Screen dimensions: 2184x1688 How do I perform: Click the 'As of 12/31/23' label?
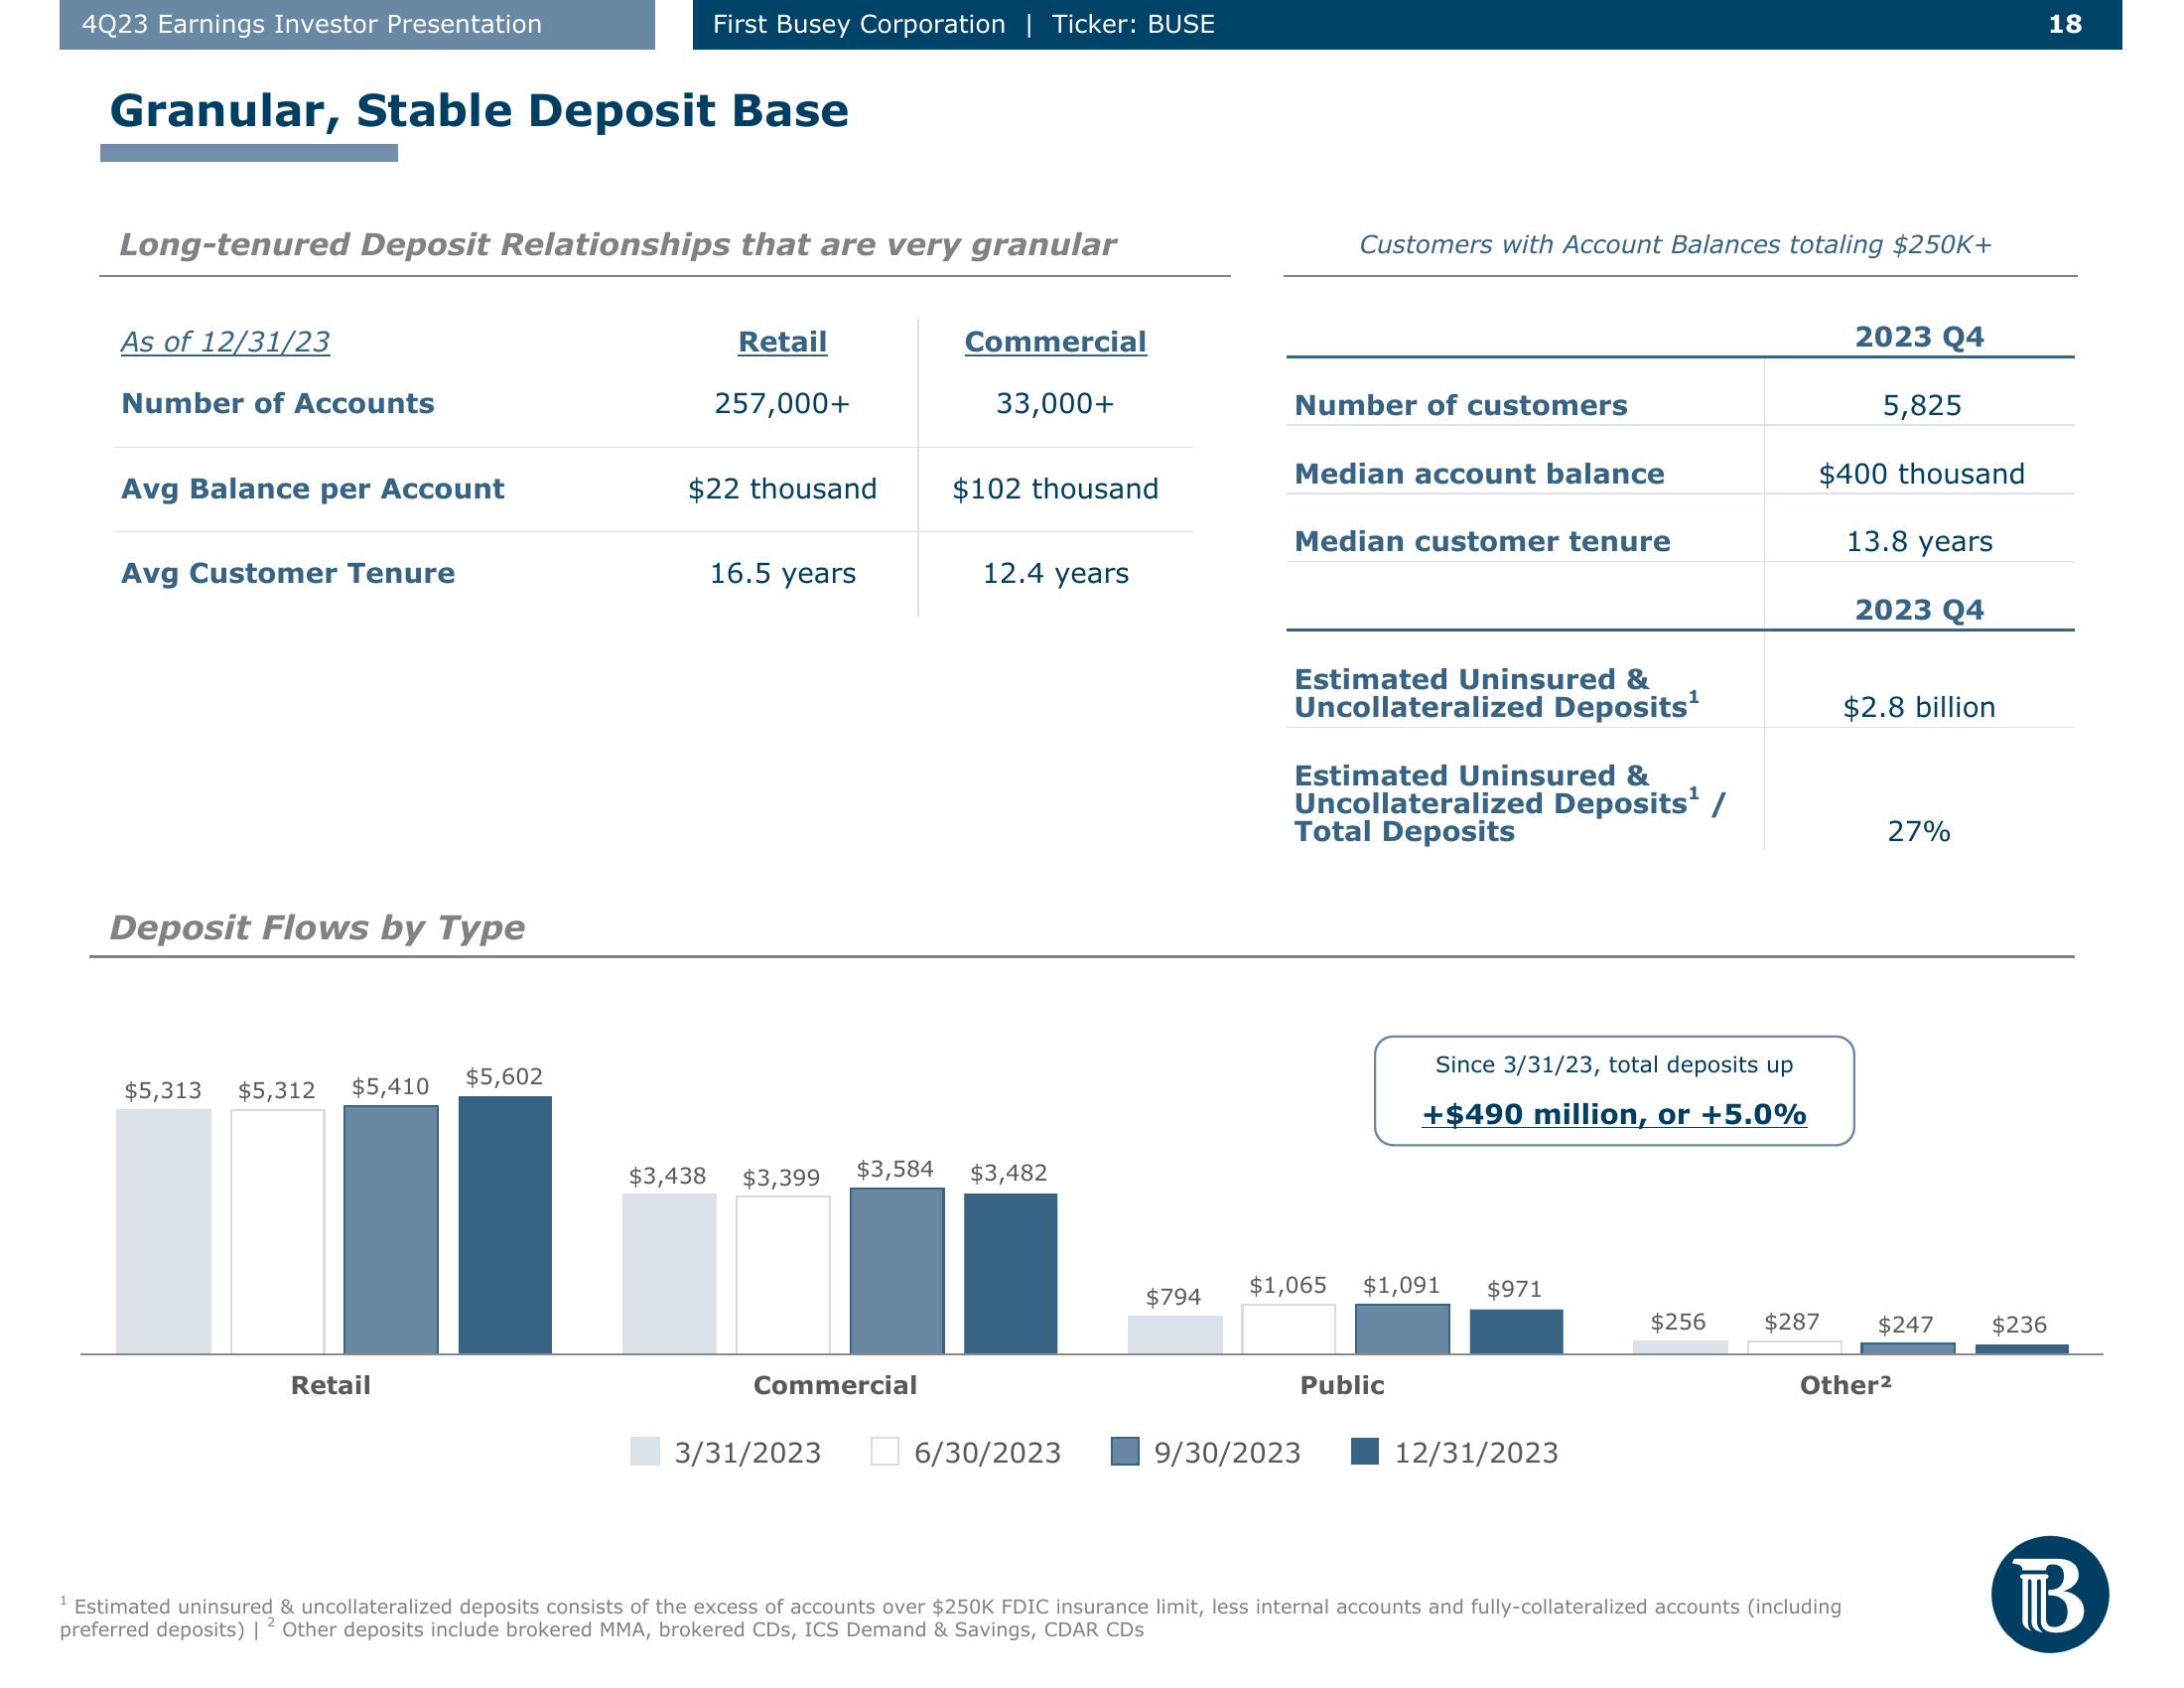225,342
